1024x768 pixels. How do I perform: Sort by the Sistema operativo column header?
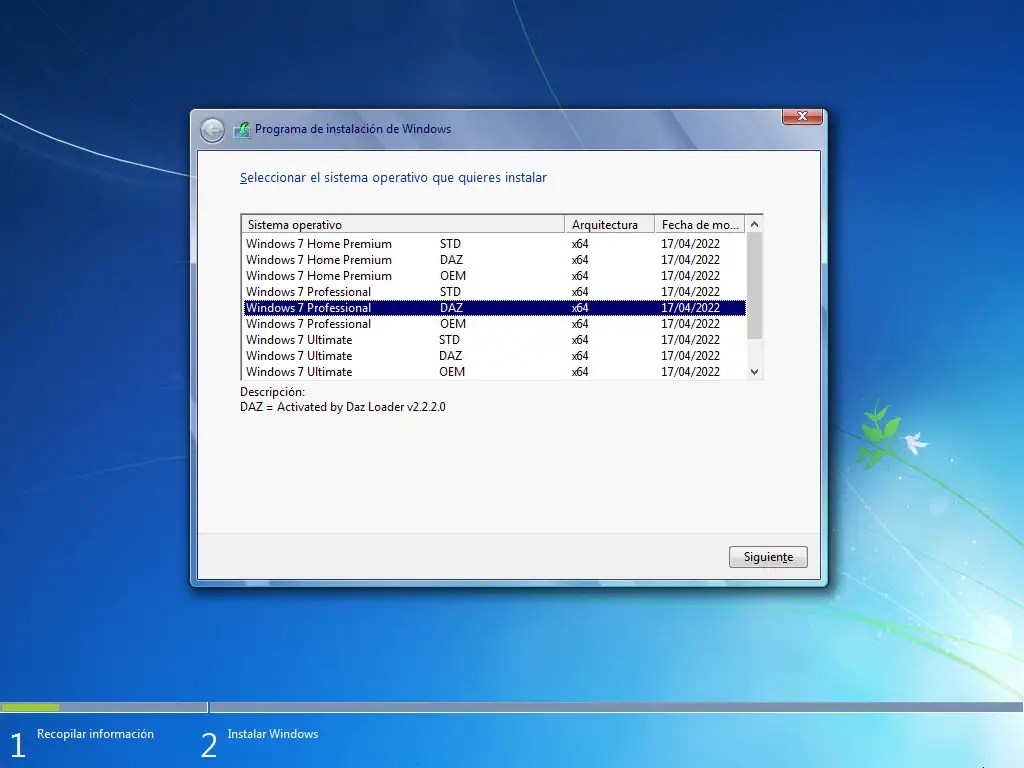click(x=400, y=223)
